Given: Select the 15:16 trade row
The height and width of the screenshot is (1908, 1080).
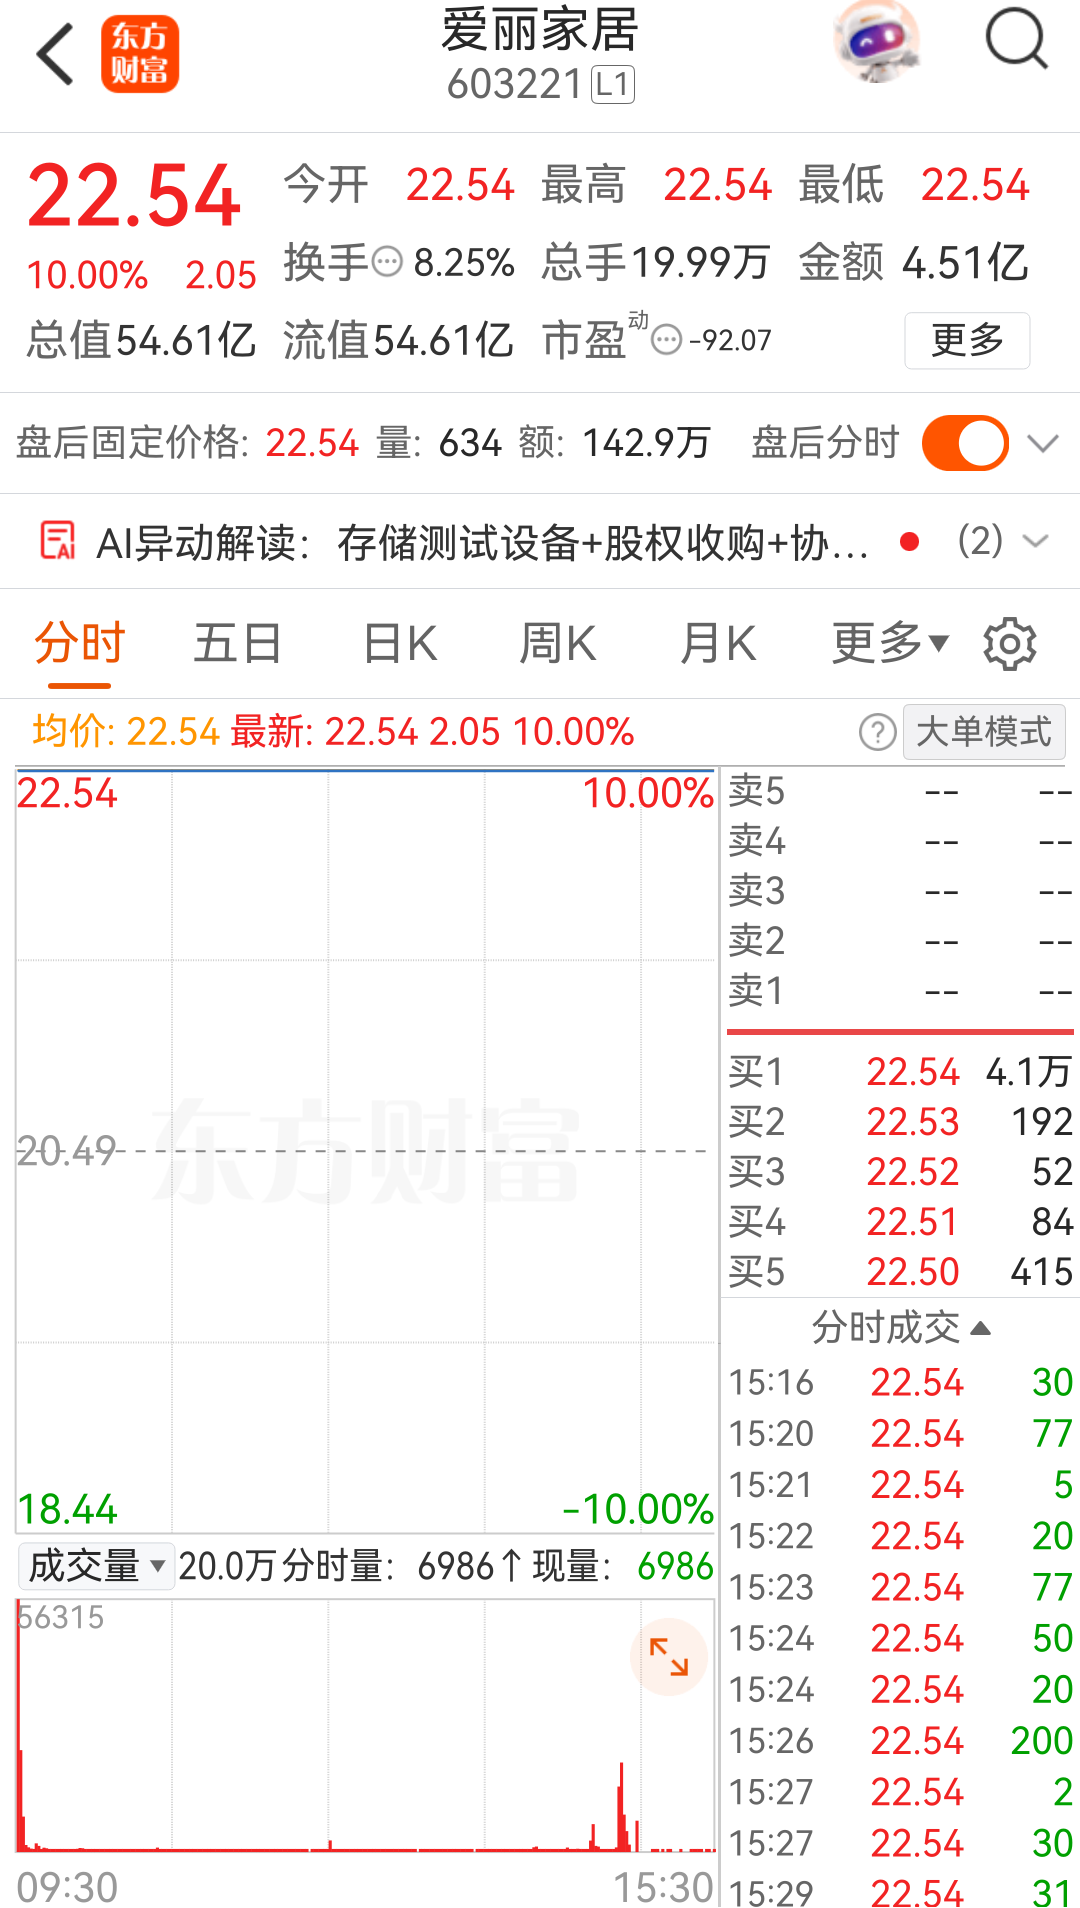Looking at the screenshot, I should coord(900,1383).
